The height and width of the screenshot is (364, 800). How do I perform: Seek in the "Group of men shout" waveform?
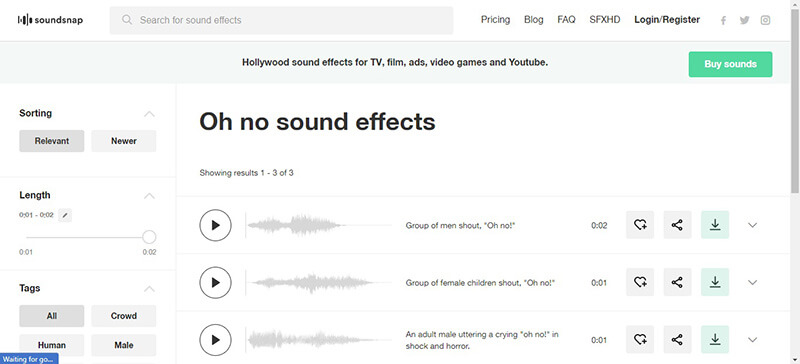[x=319, y=225]
